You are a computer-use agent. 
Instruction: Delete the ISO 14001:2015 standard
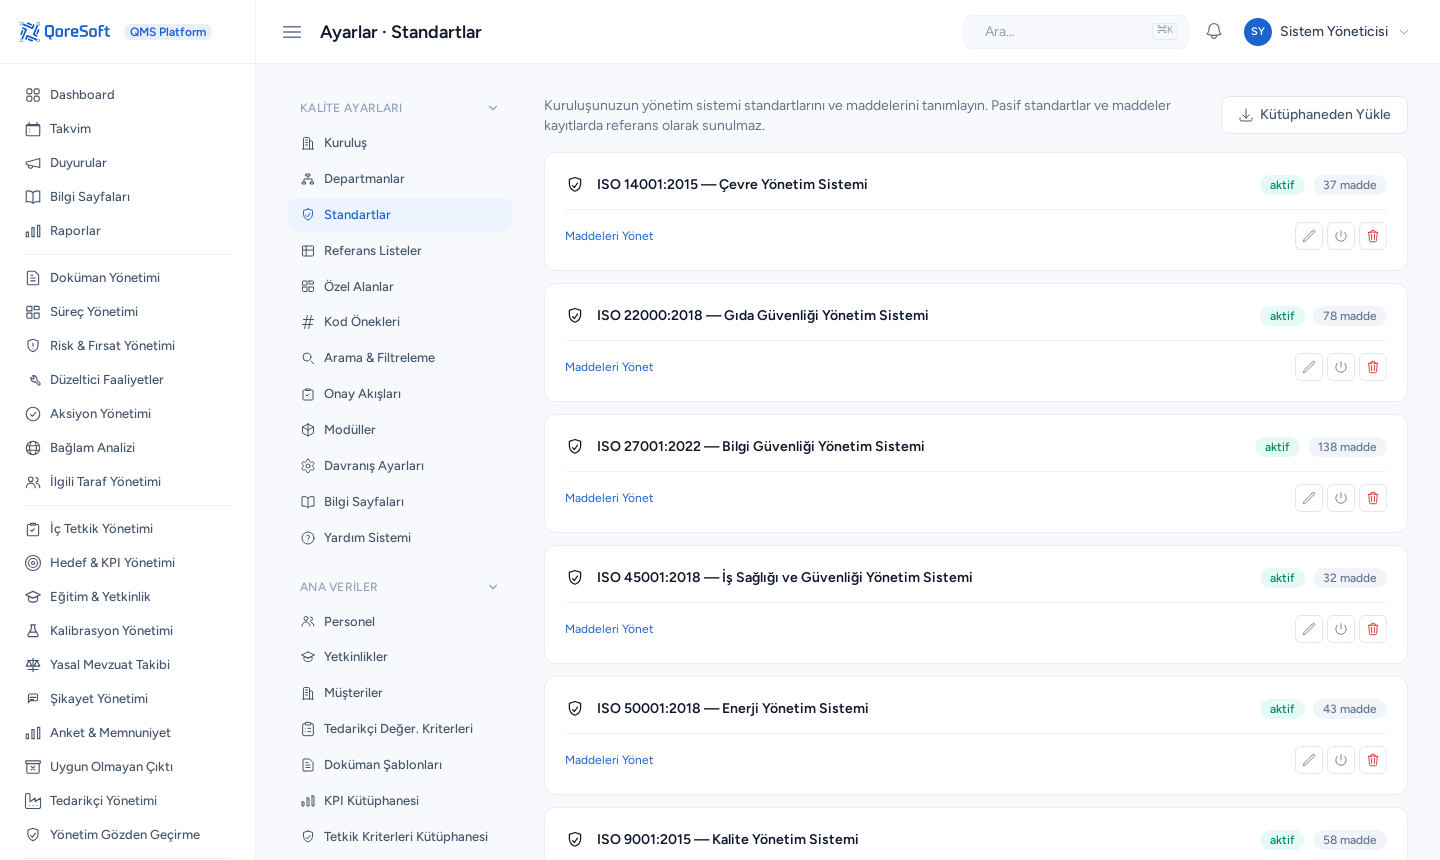point(1373,236)
